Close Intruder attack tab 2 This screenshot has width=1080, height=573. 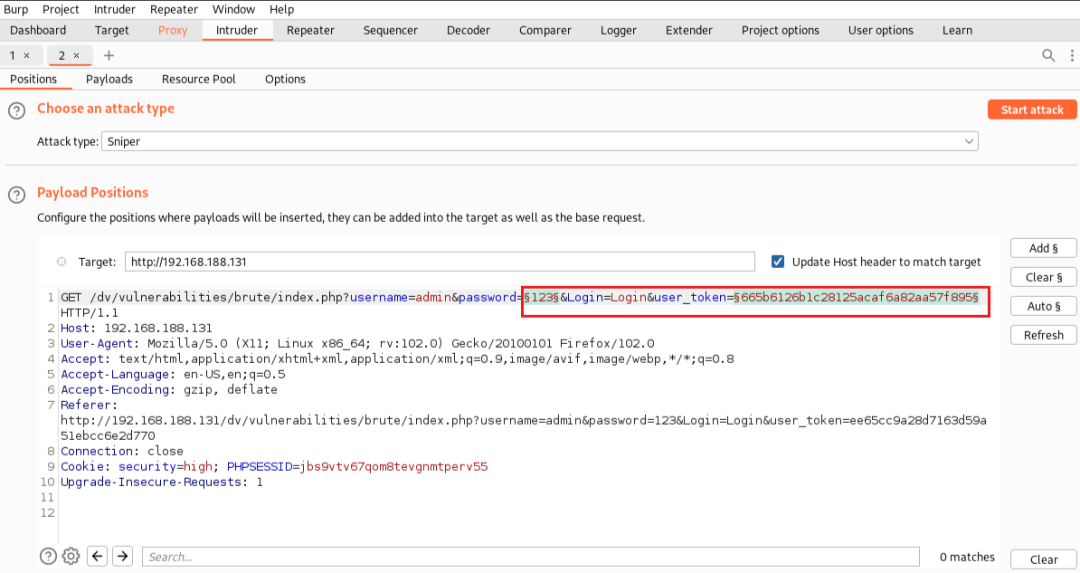click(76, 56)
